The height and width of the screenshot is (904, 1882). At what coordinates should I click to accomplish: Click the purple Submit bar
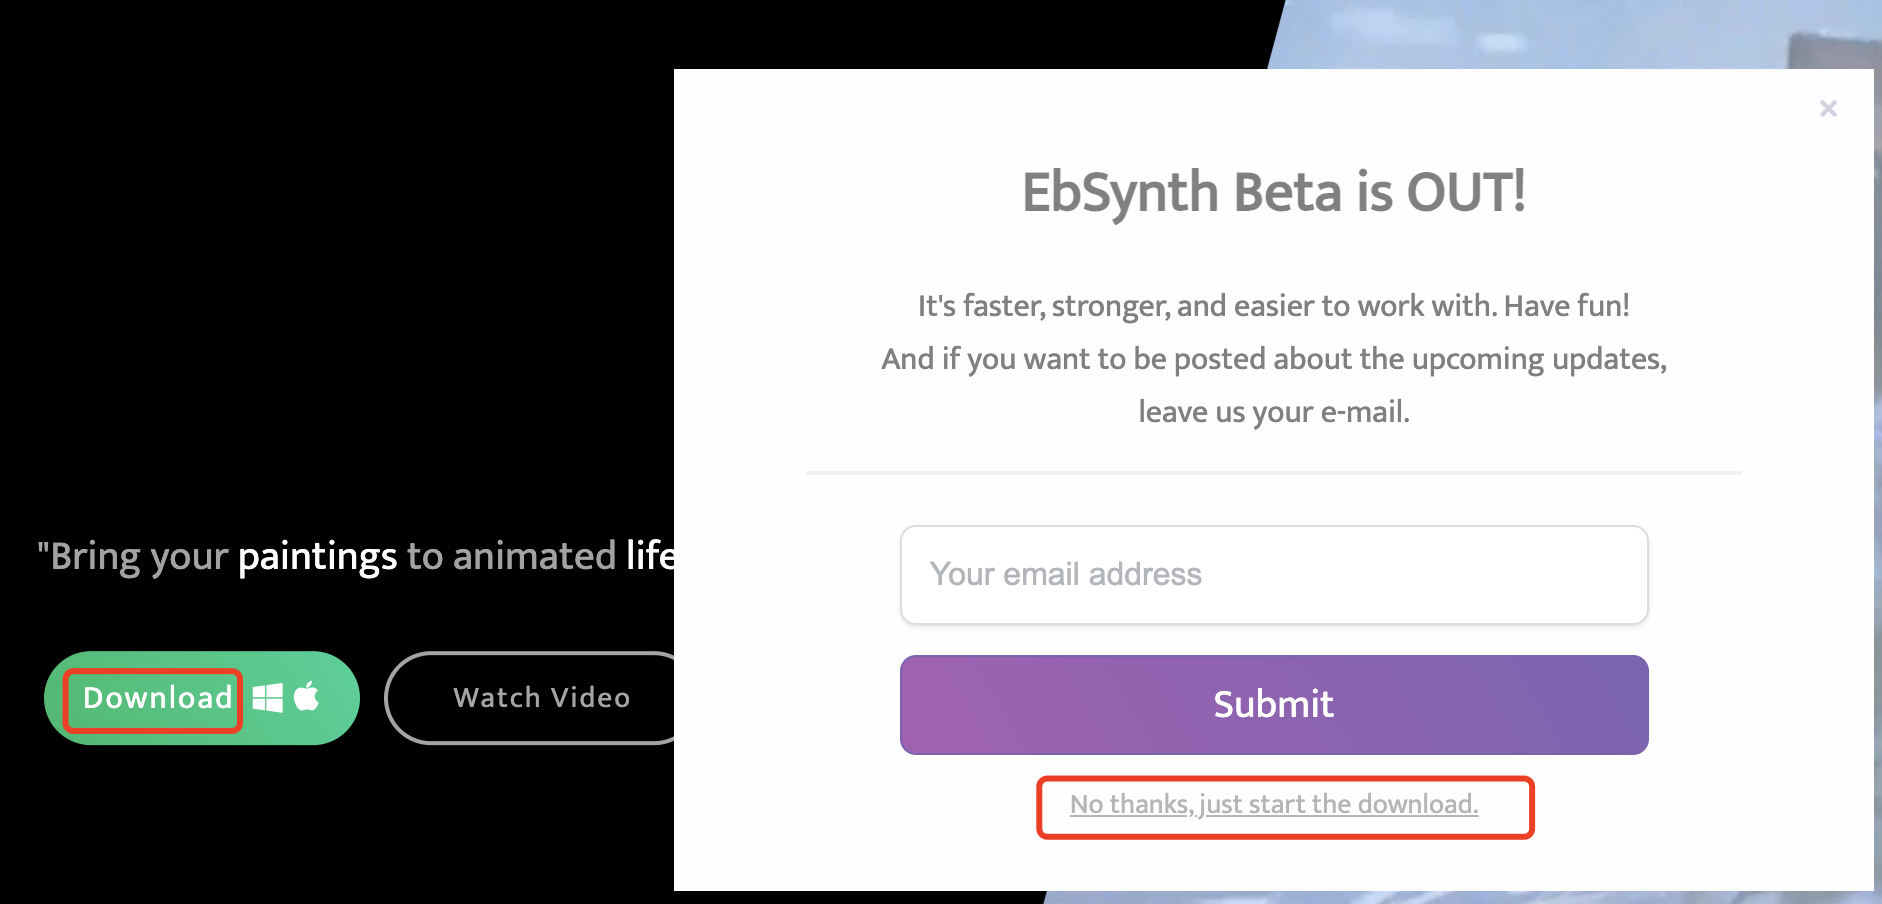point(1273,705)
